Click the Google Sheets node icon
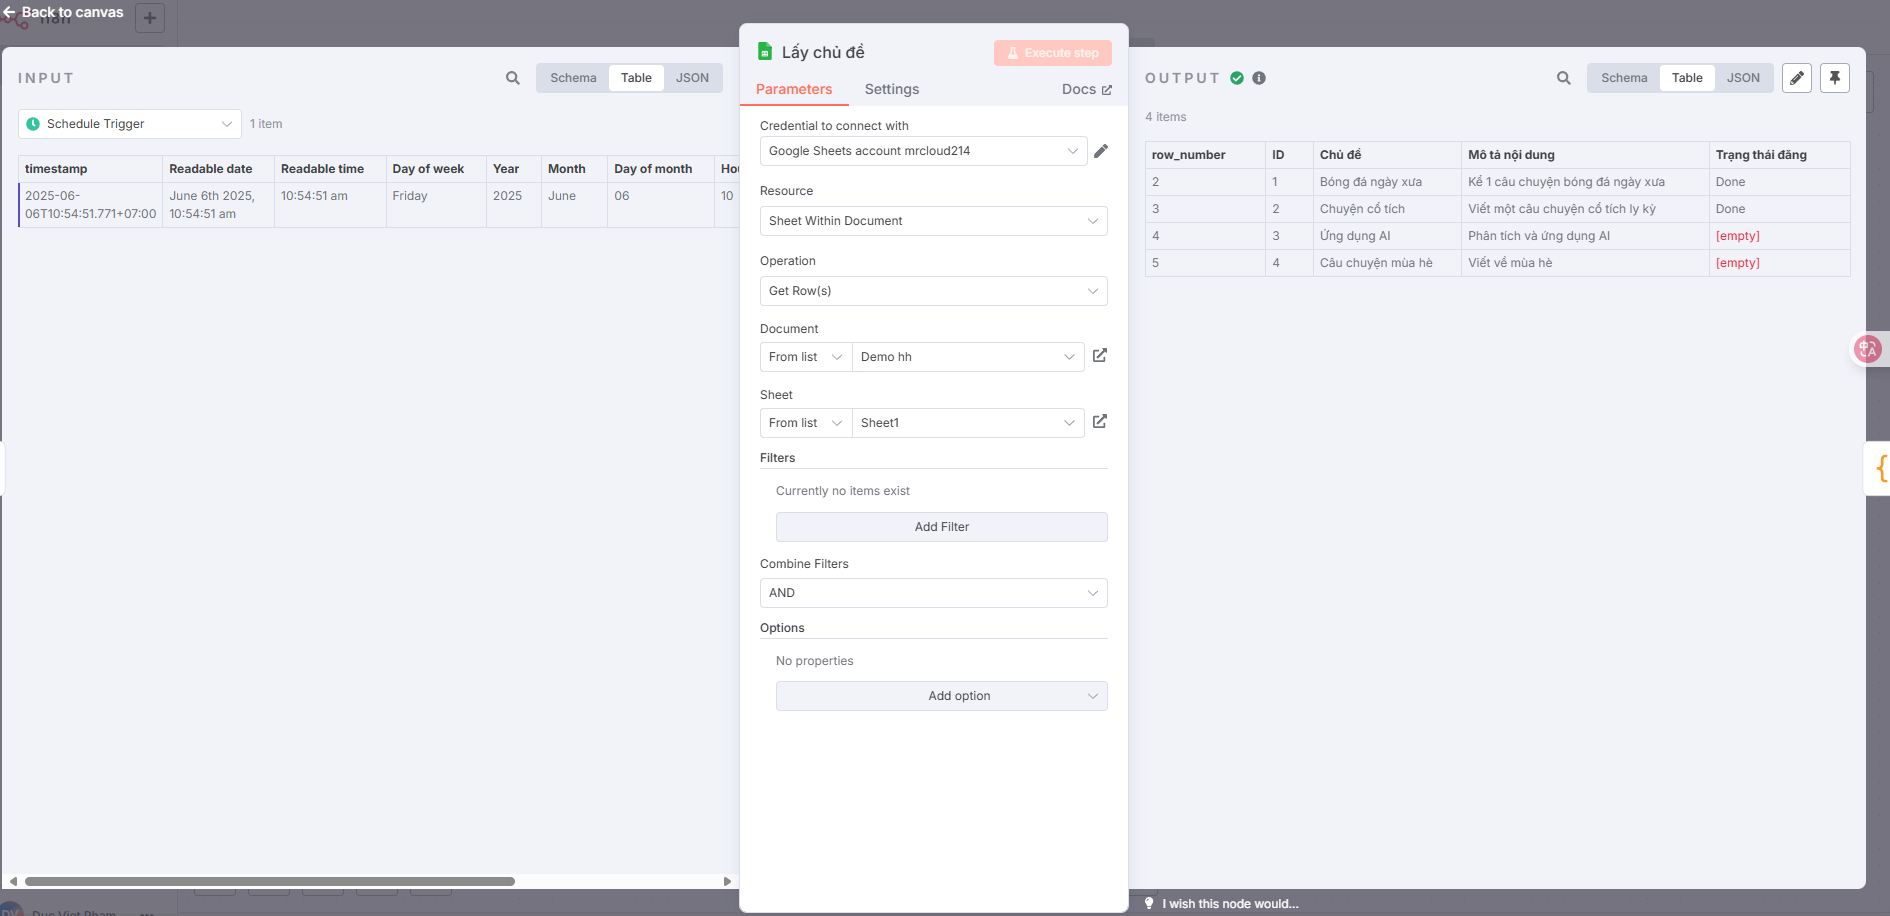 pos(765,51)
